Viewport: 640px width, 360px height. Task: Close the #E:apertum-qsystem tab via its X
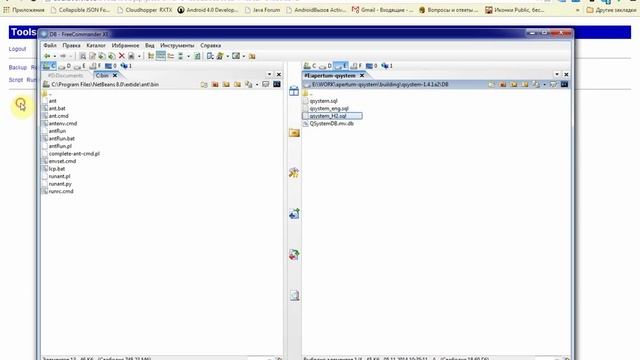[x=362, y=76]
